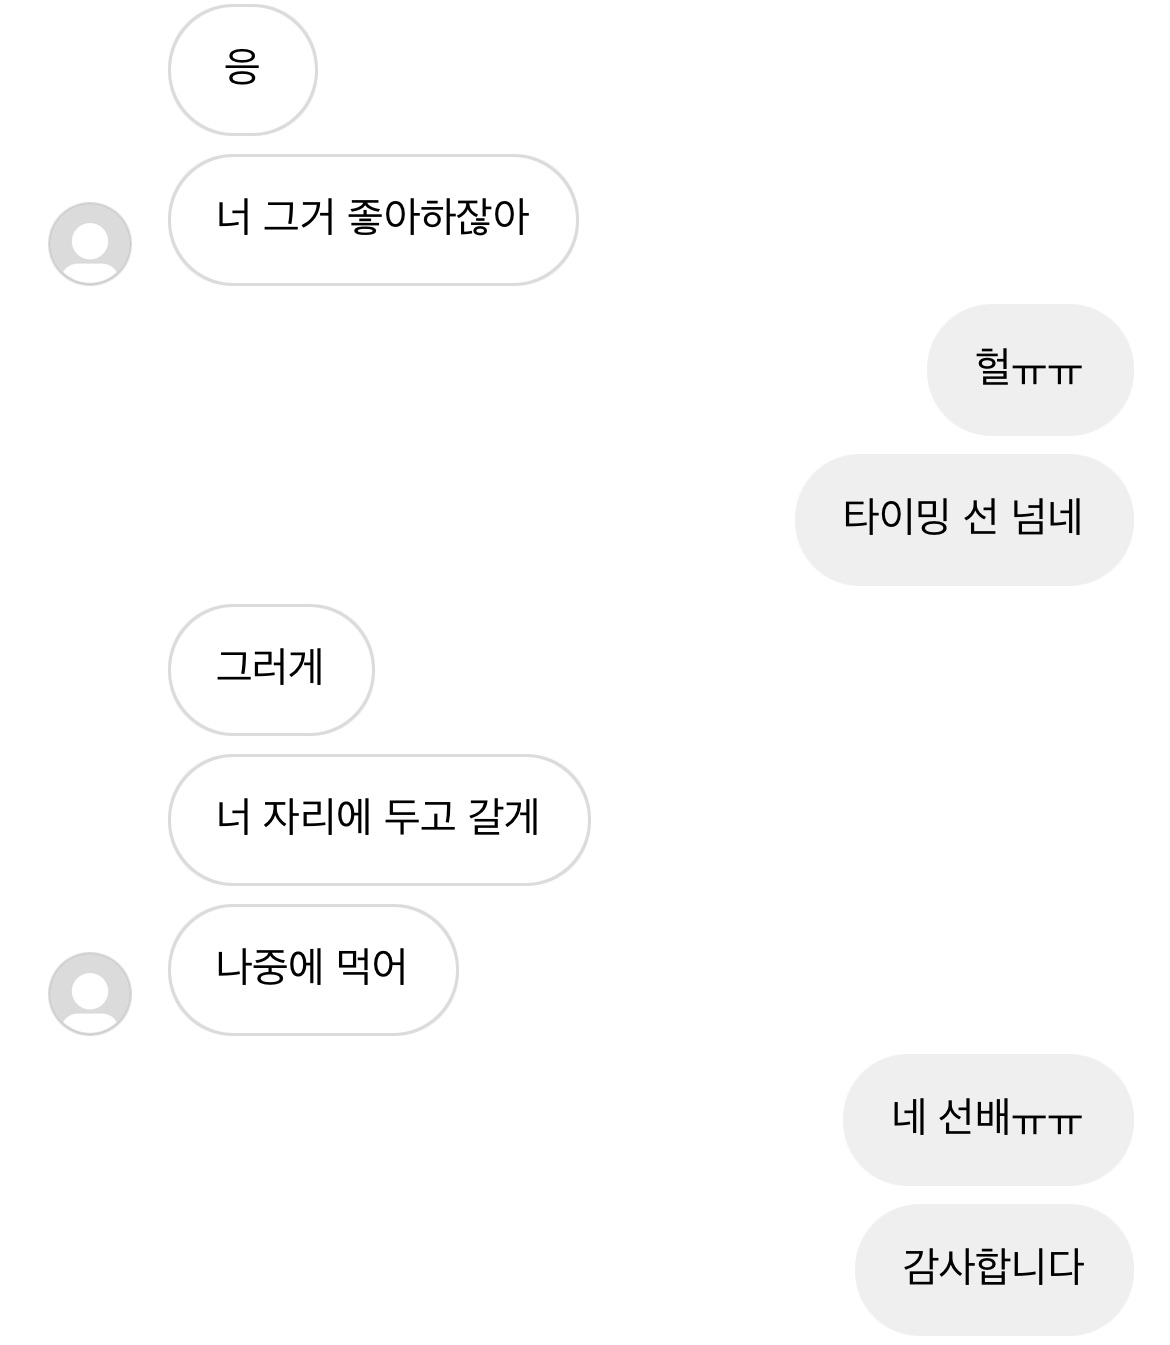This screenshot has width=1170, height=1345.
Task: Click the 'ㅠㅠ' after '네 선배'
Action: tap(1047, 1122)
